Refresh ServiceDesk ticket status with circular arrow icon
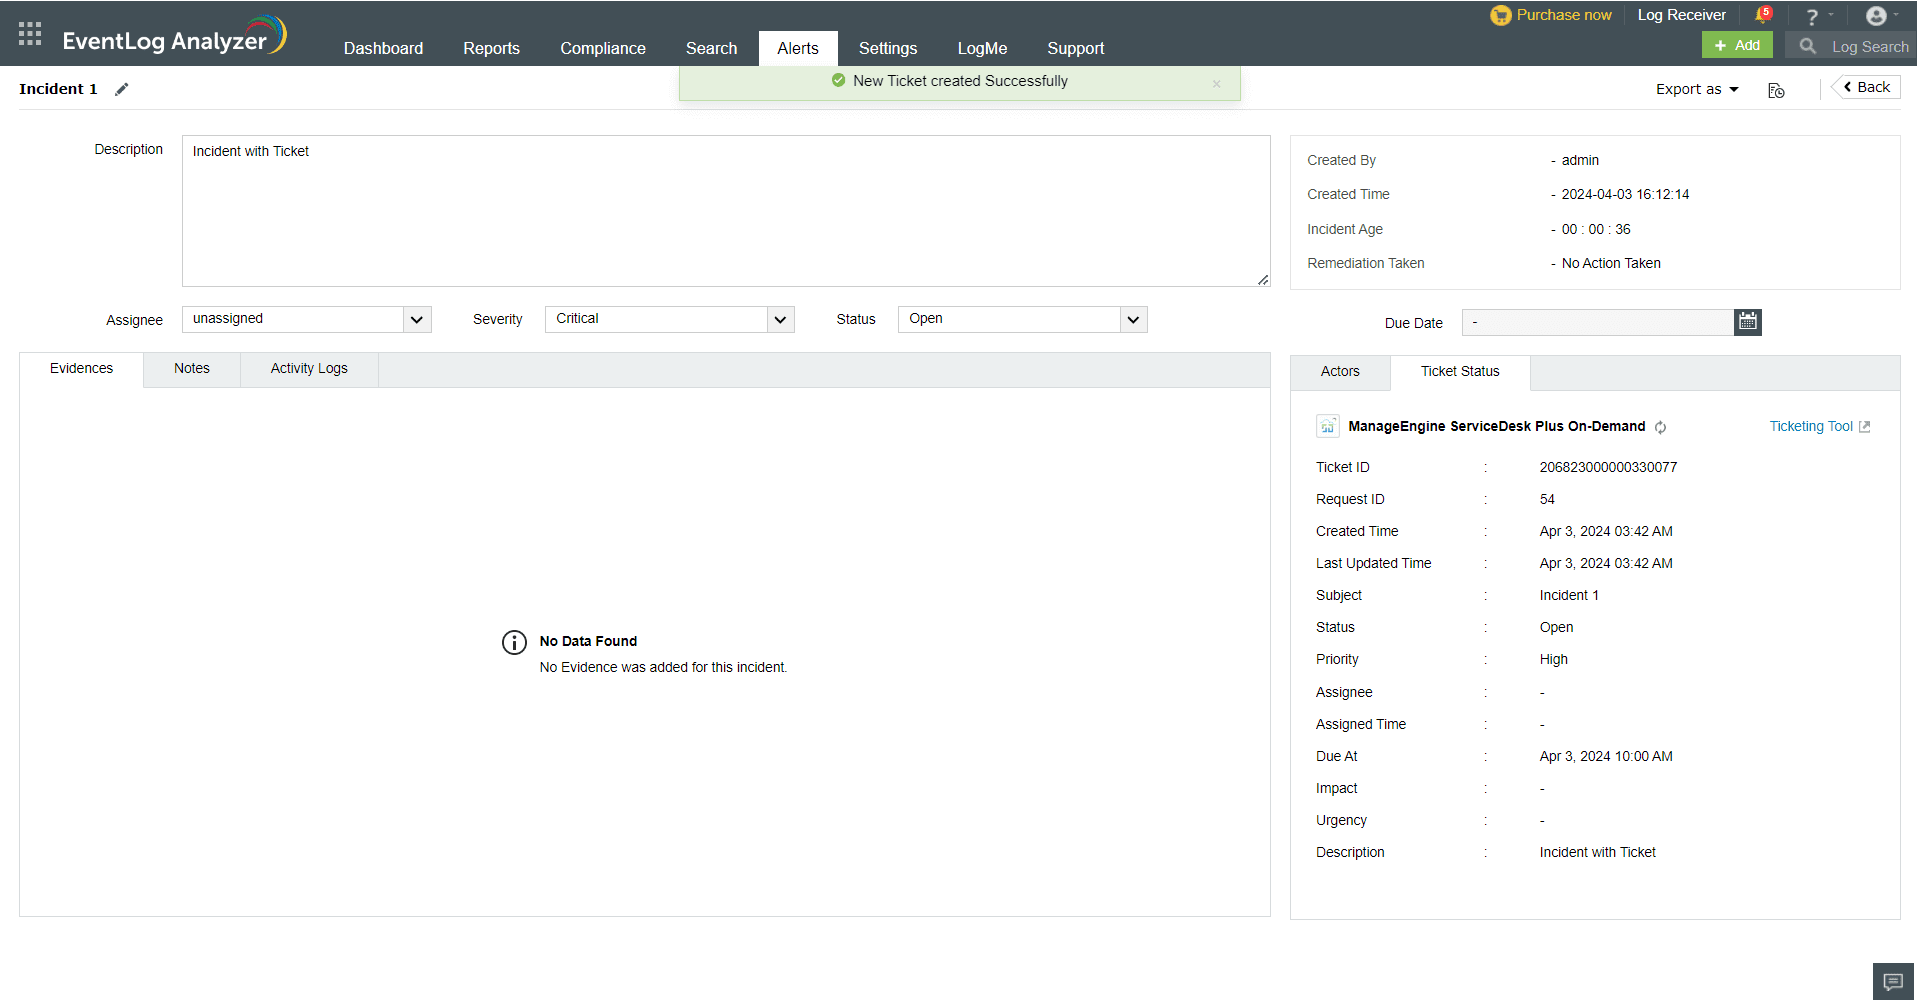The width and height of the screenshot is (1917, 1000). click(1661, 427)
